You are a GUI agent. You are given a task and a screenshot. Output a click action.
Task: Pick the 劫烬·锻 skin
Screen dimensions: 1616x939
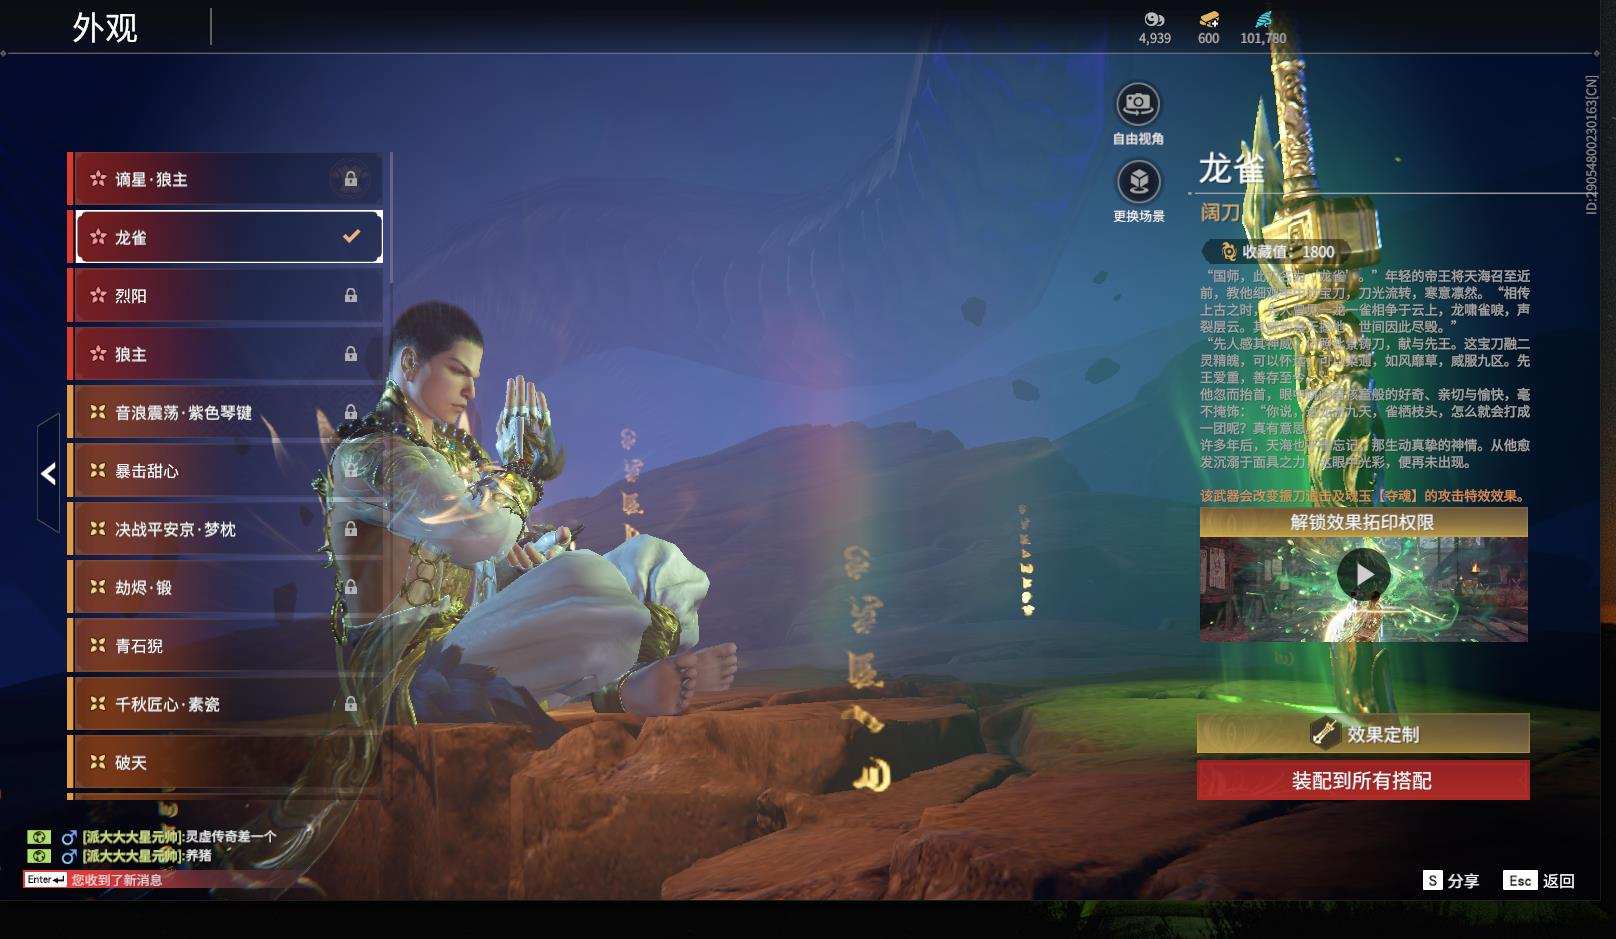225,587
